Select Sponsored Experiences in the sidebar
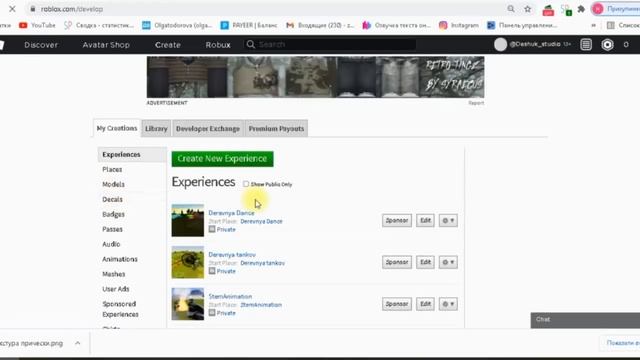 (x=120, y=309)
